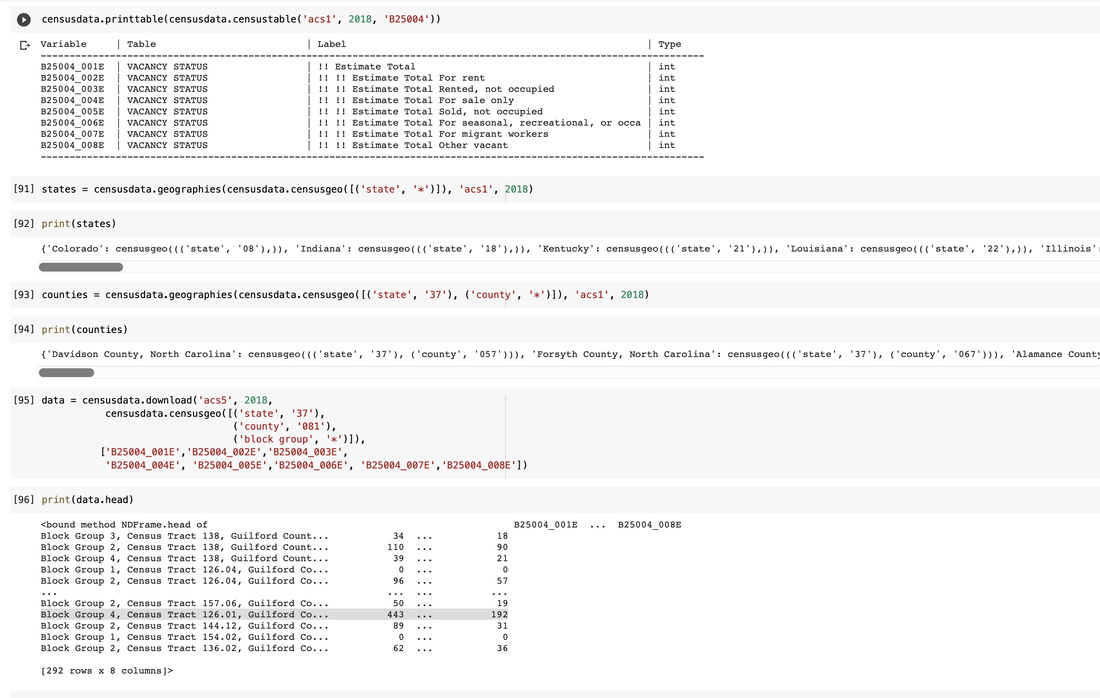Image resolution: width=1100 pixels, height=698 pixels.
Task: Click the execution count [91] label
Action: click(24, 189)
